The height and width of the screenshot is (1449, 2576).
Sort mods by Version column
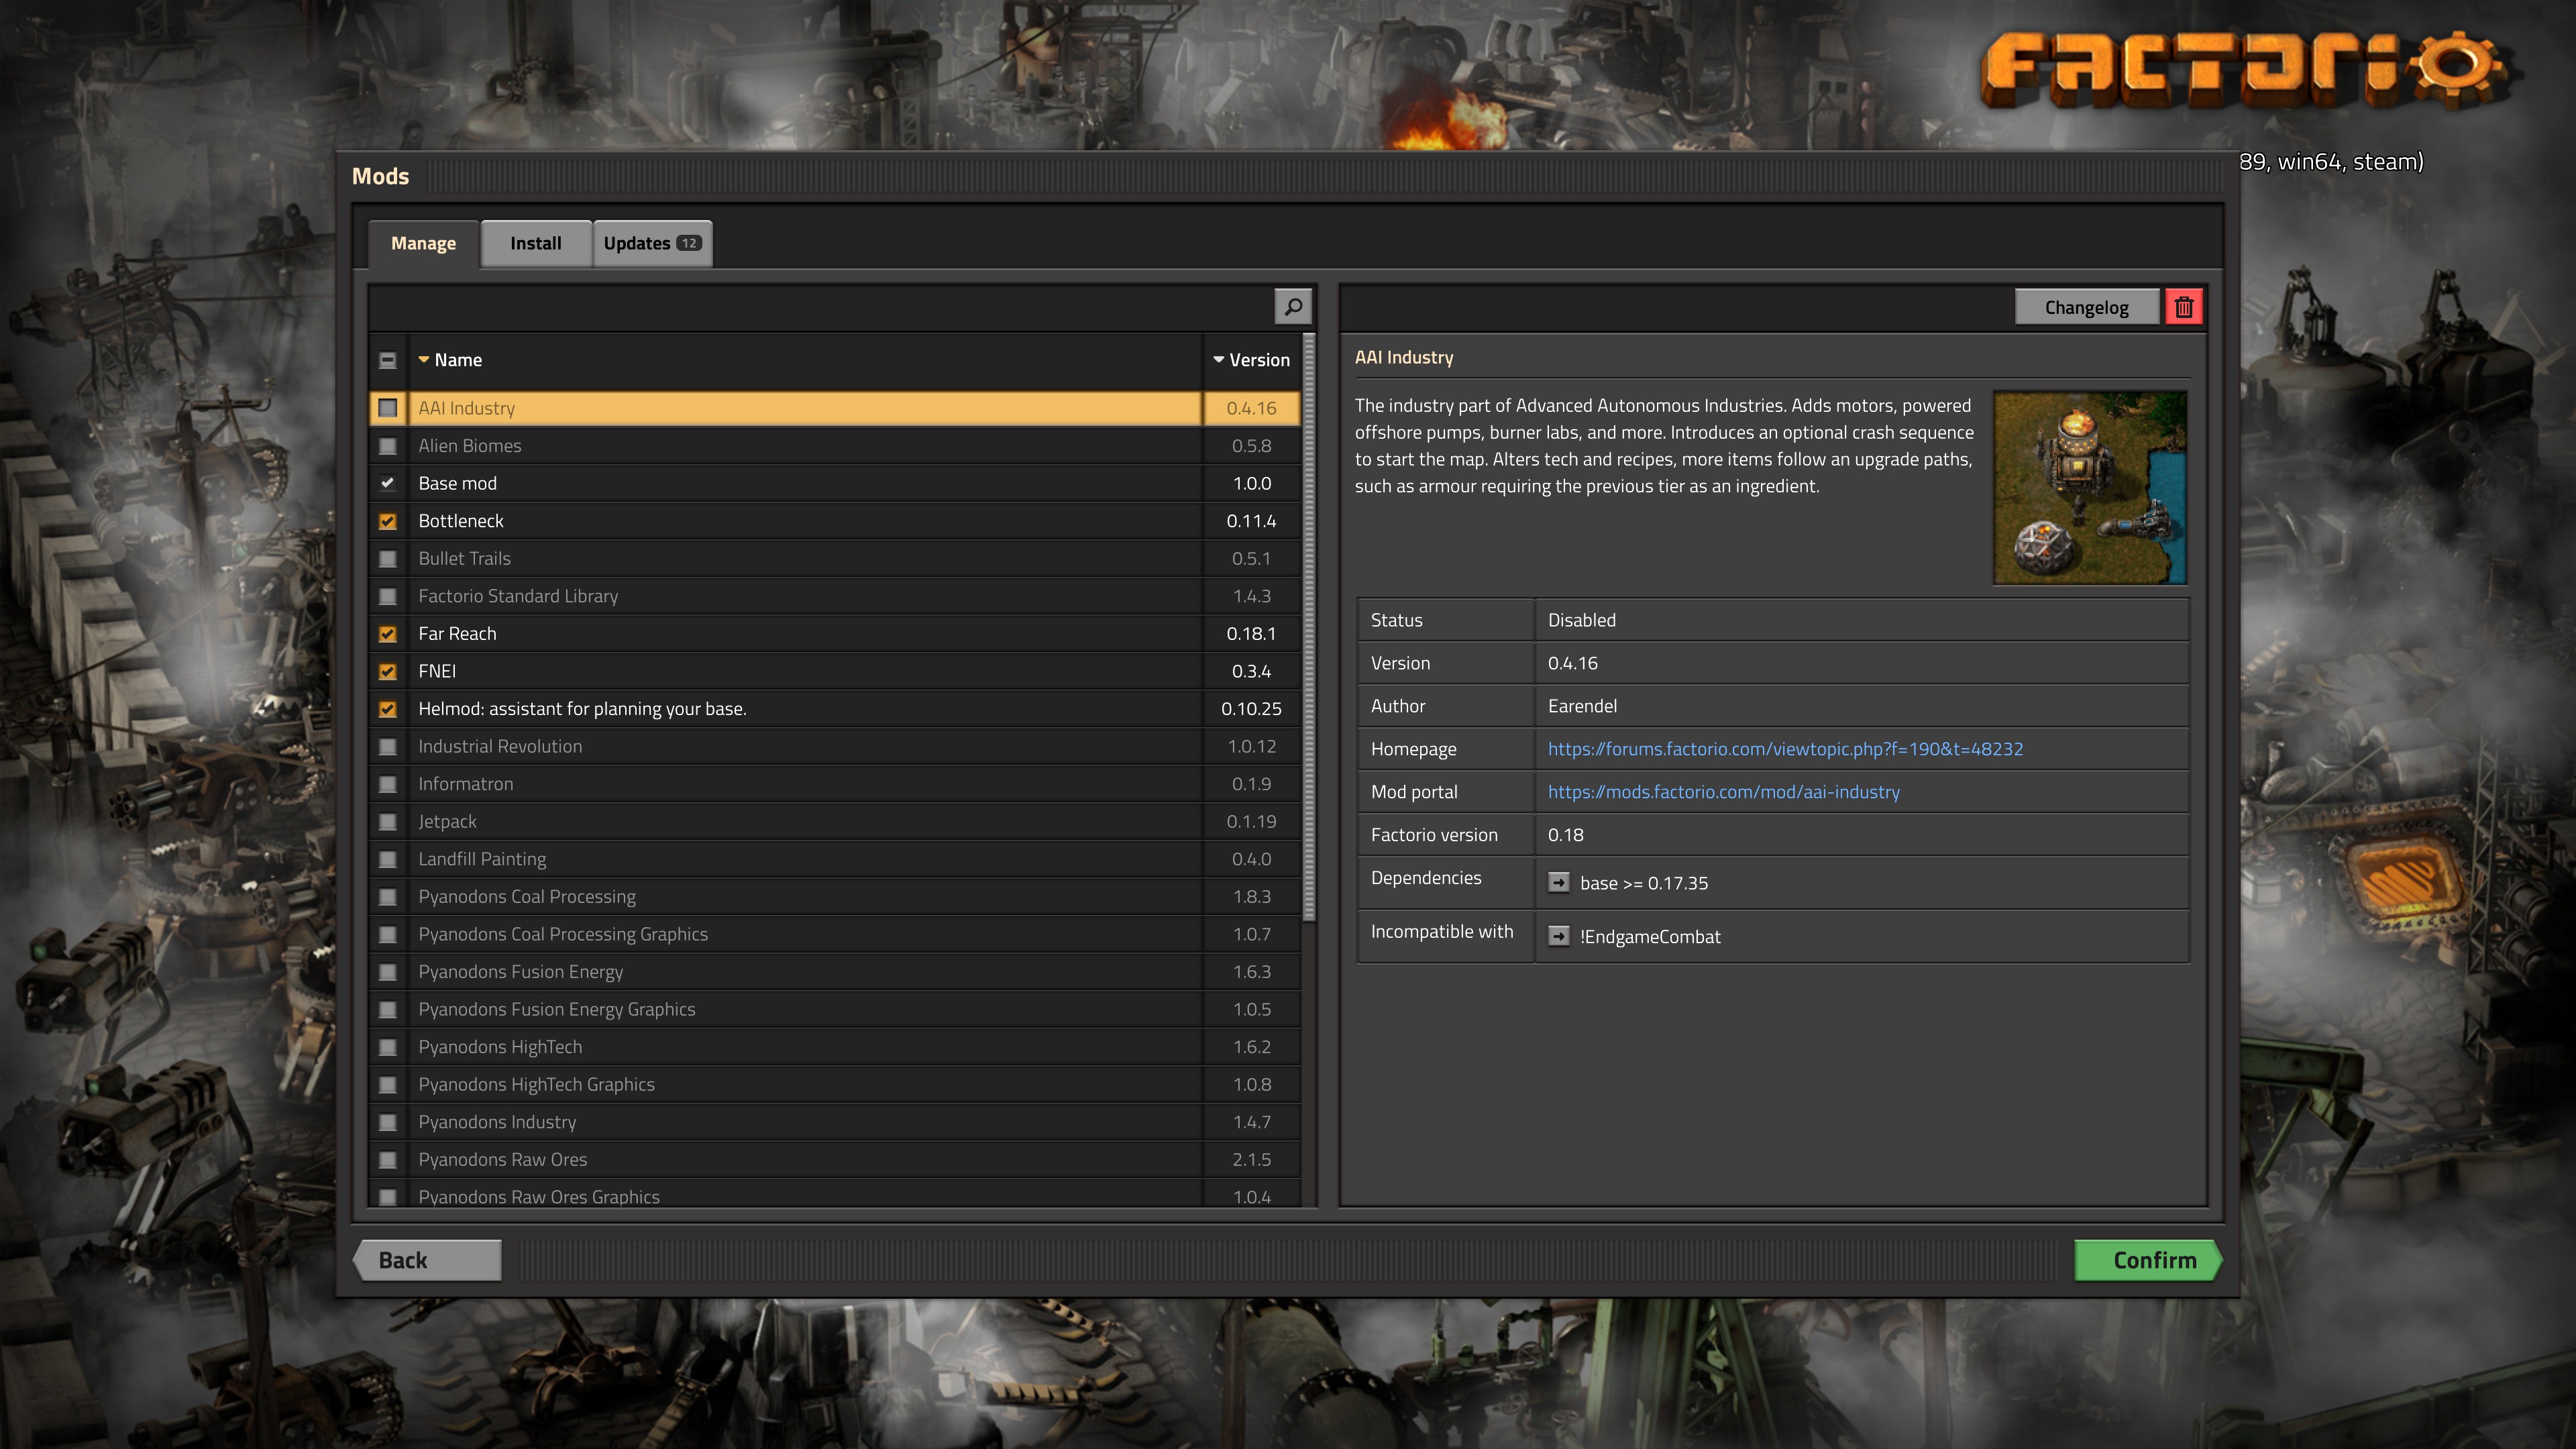(1251, 360)
